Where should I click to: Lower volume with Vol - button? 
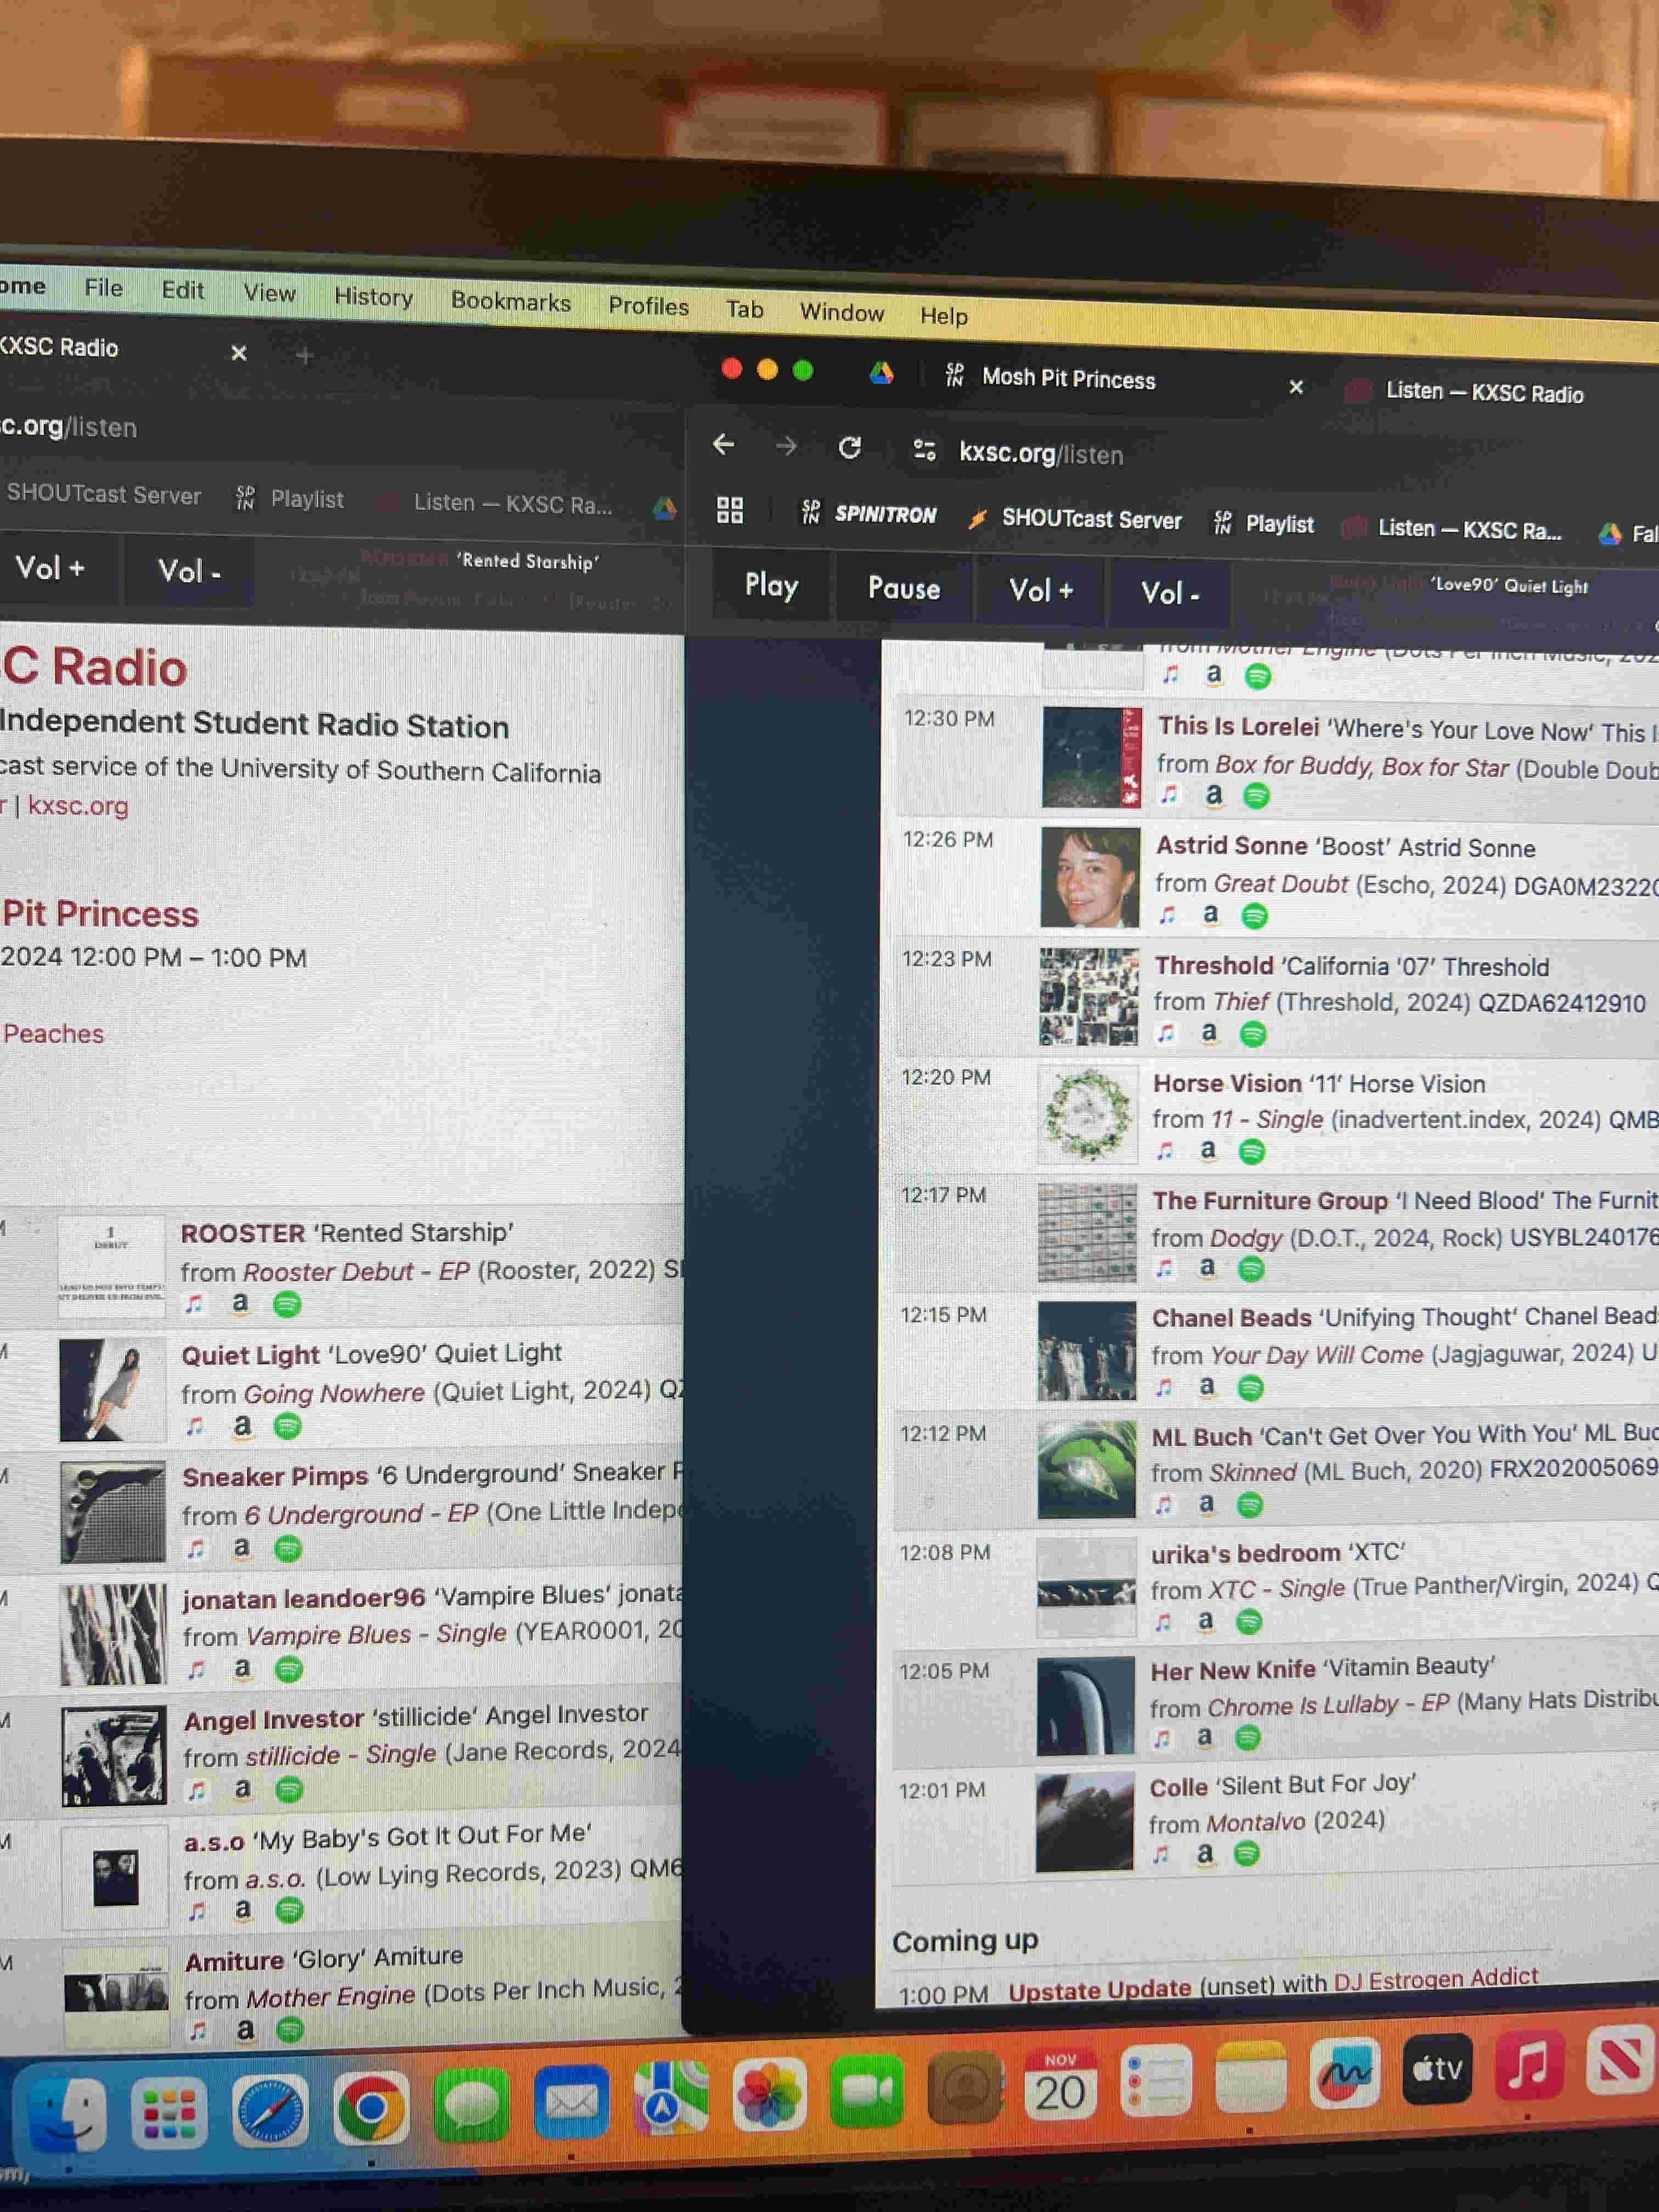click(x=1170, y=593)
